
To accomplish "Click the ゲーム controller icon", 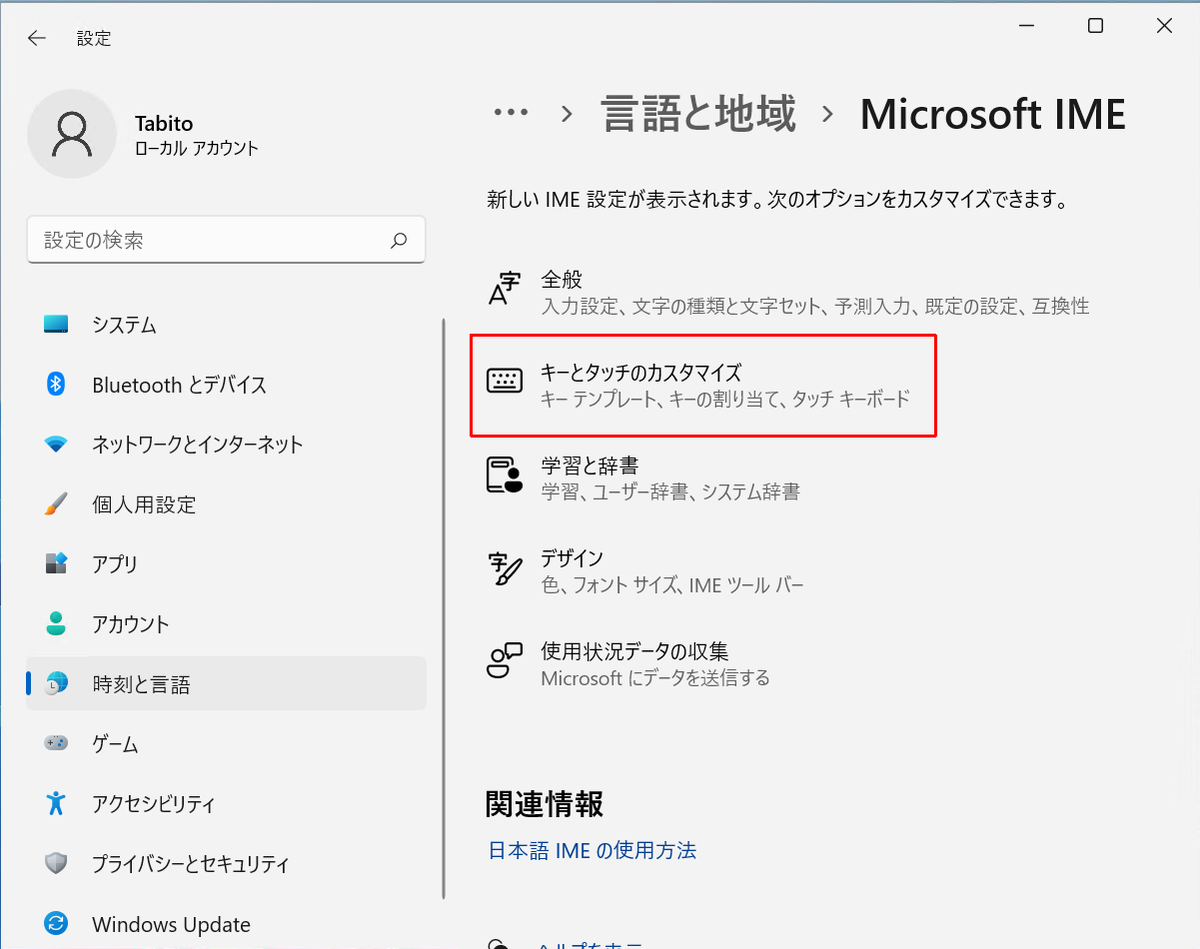I will pos(56,744).
